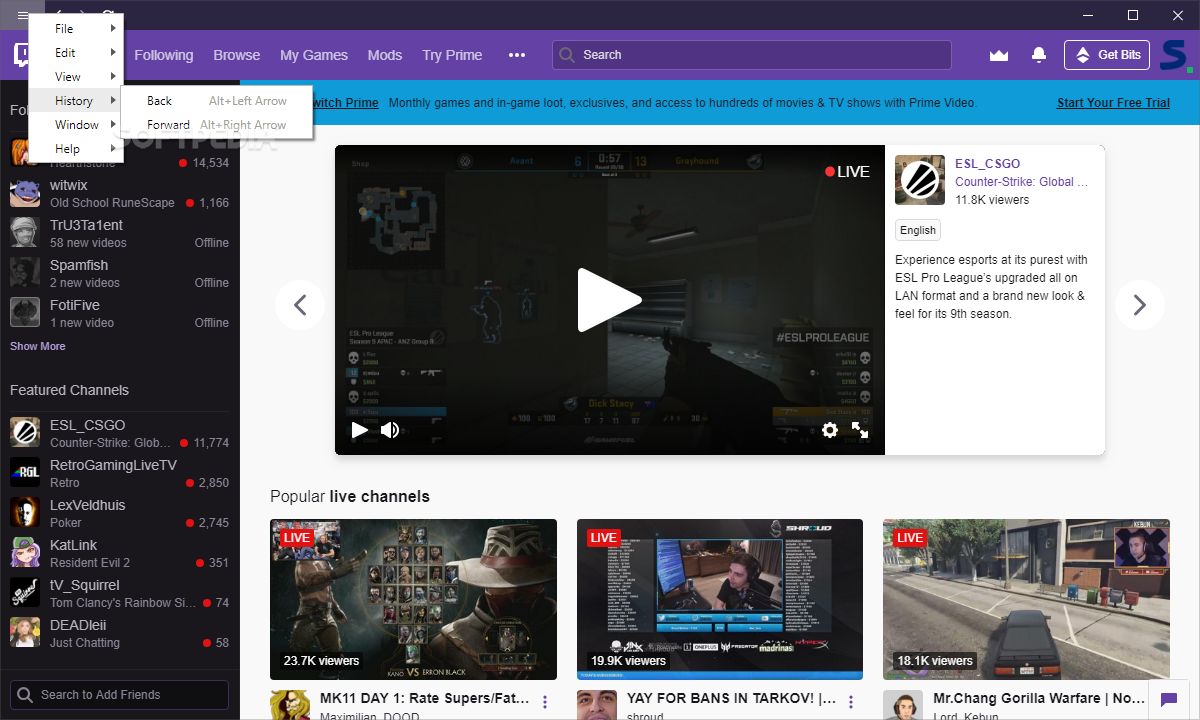Viewport: 1200px width, 720px height.
Task: Click the more options ellipsis in navbar
Action: pos(517,55)
